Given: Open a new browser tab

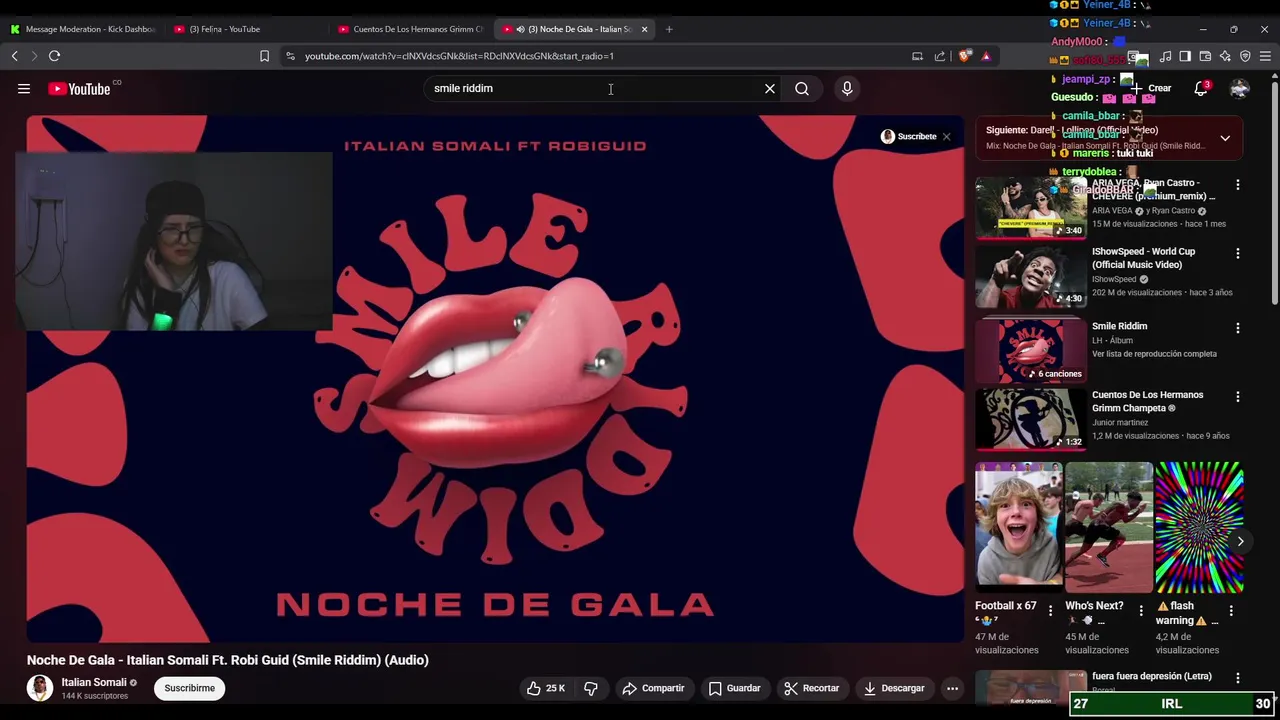Looking at the screenshot, I should [x=669, y=29].
